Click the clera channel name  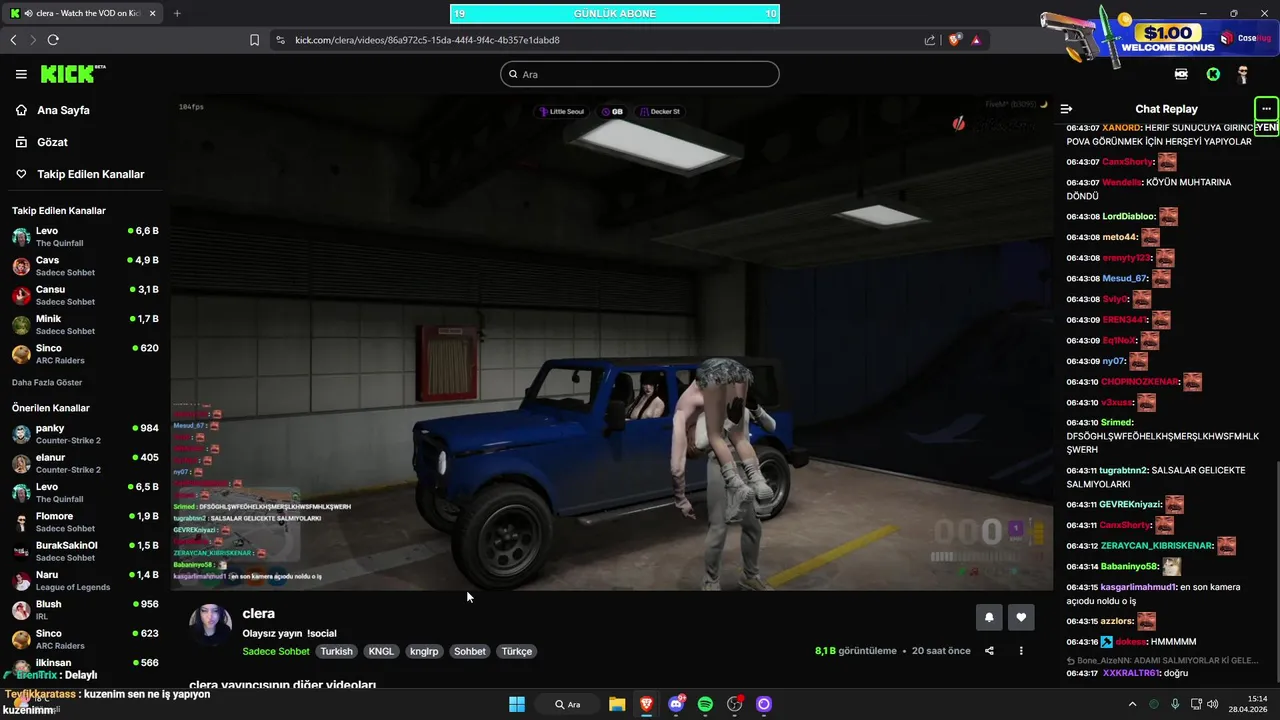pos(258,614)
